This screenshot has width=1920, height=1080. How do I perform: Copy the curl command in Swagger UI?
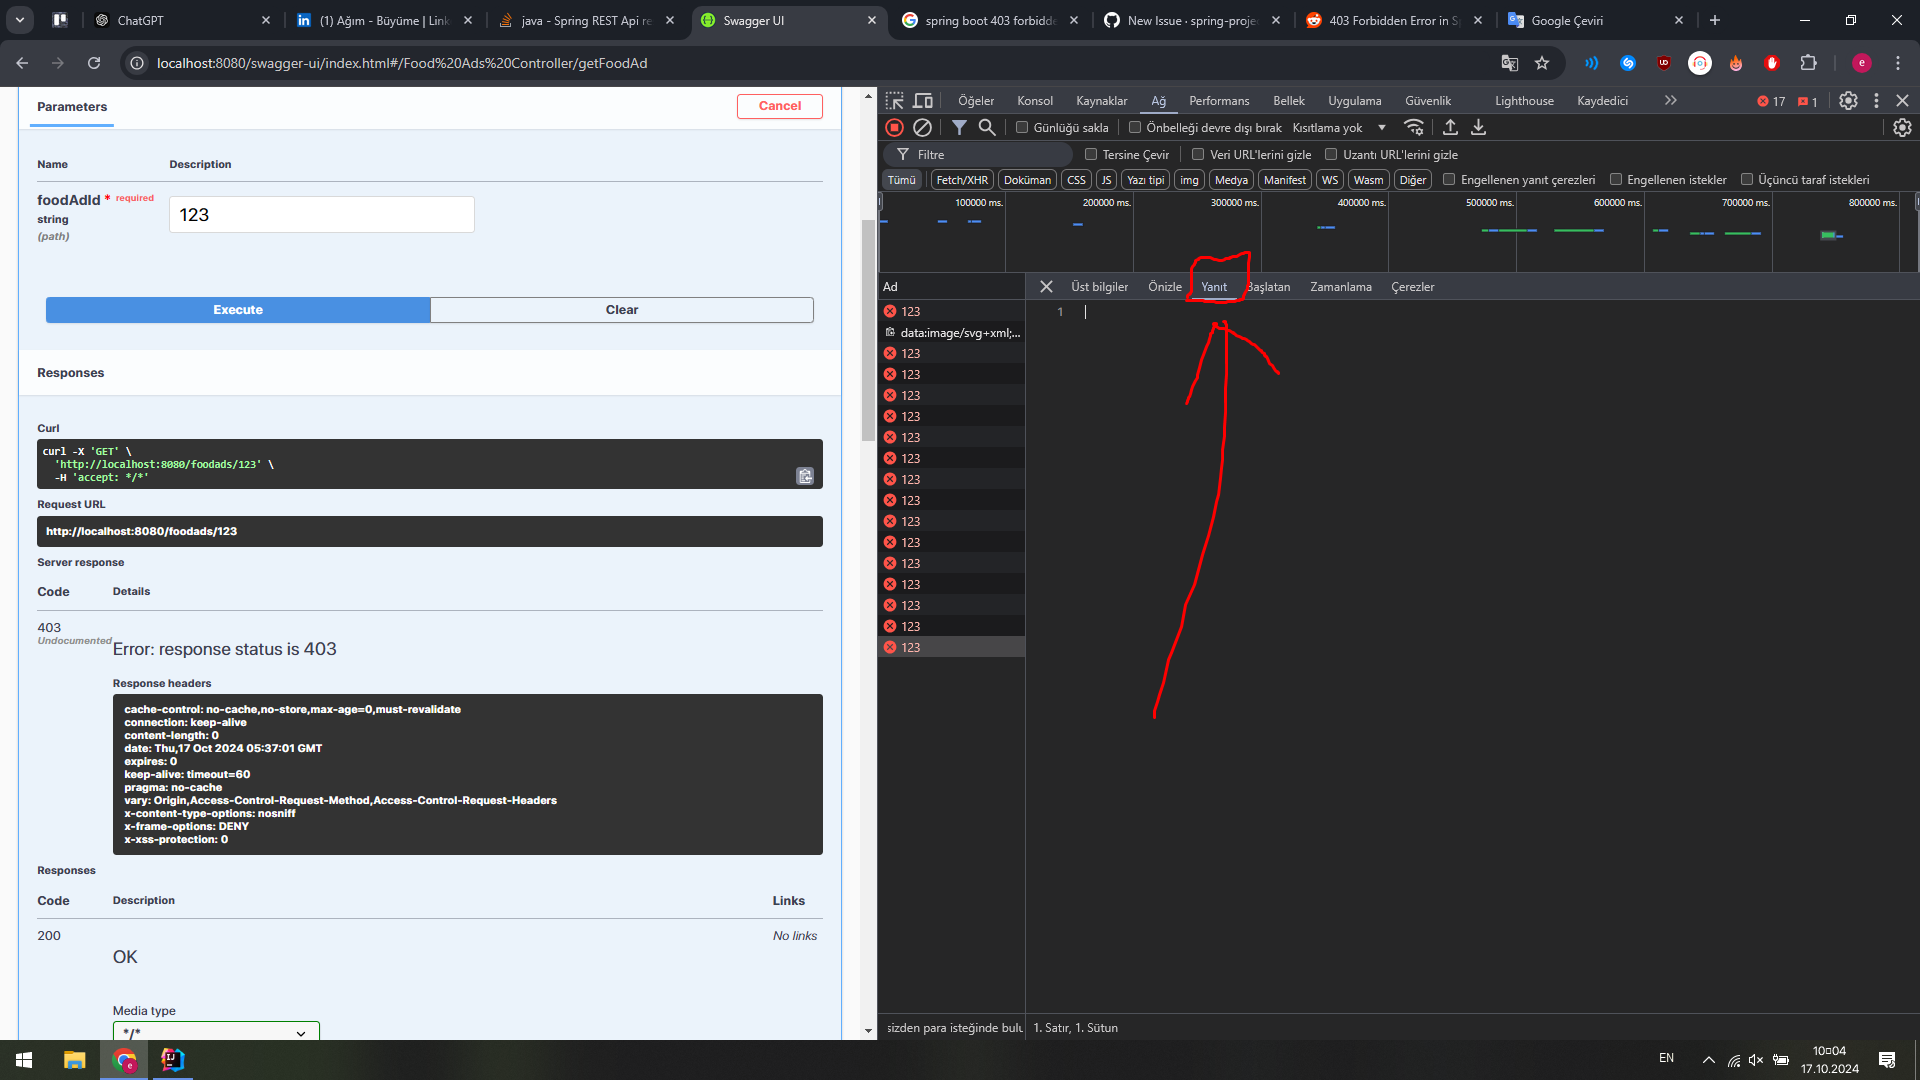[804, 476]
